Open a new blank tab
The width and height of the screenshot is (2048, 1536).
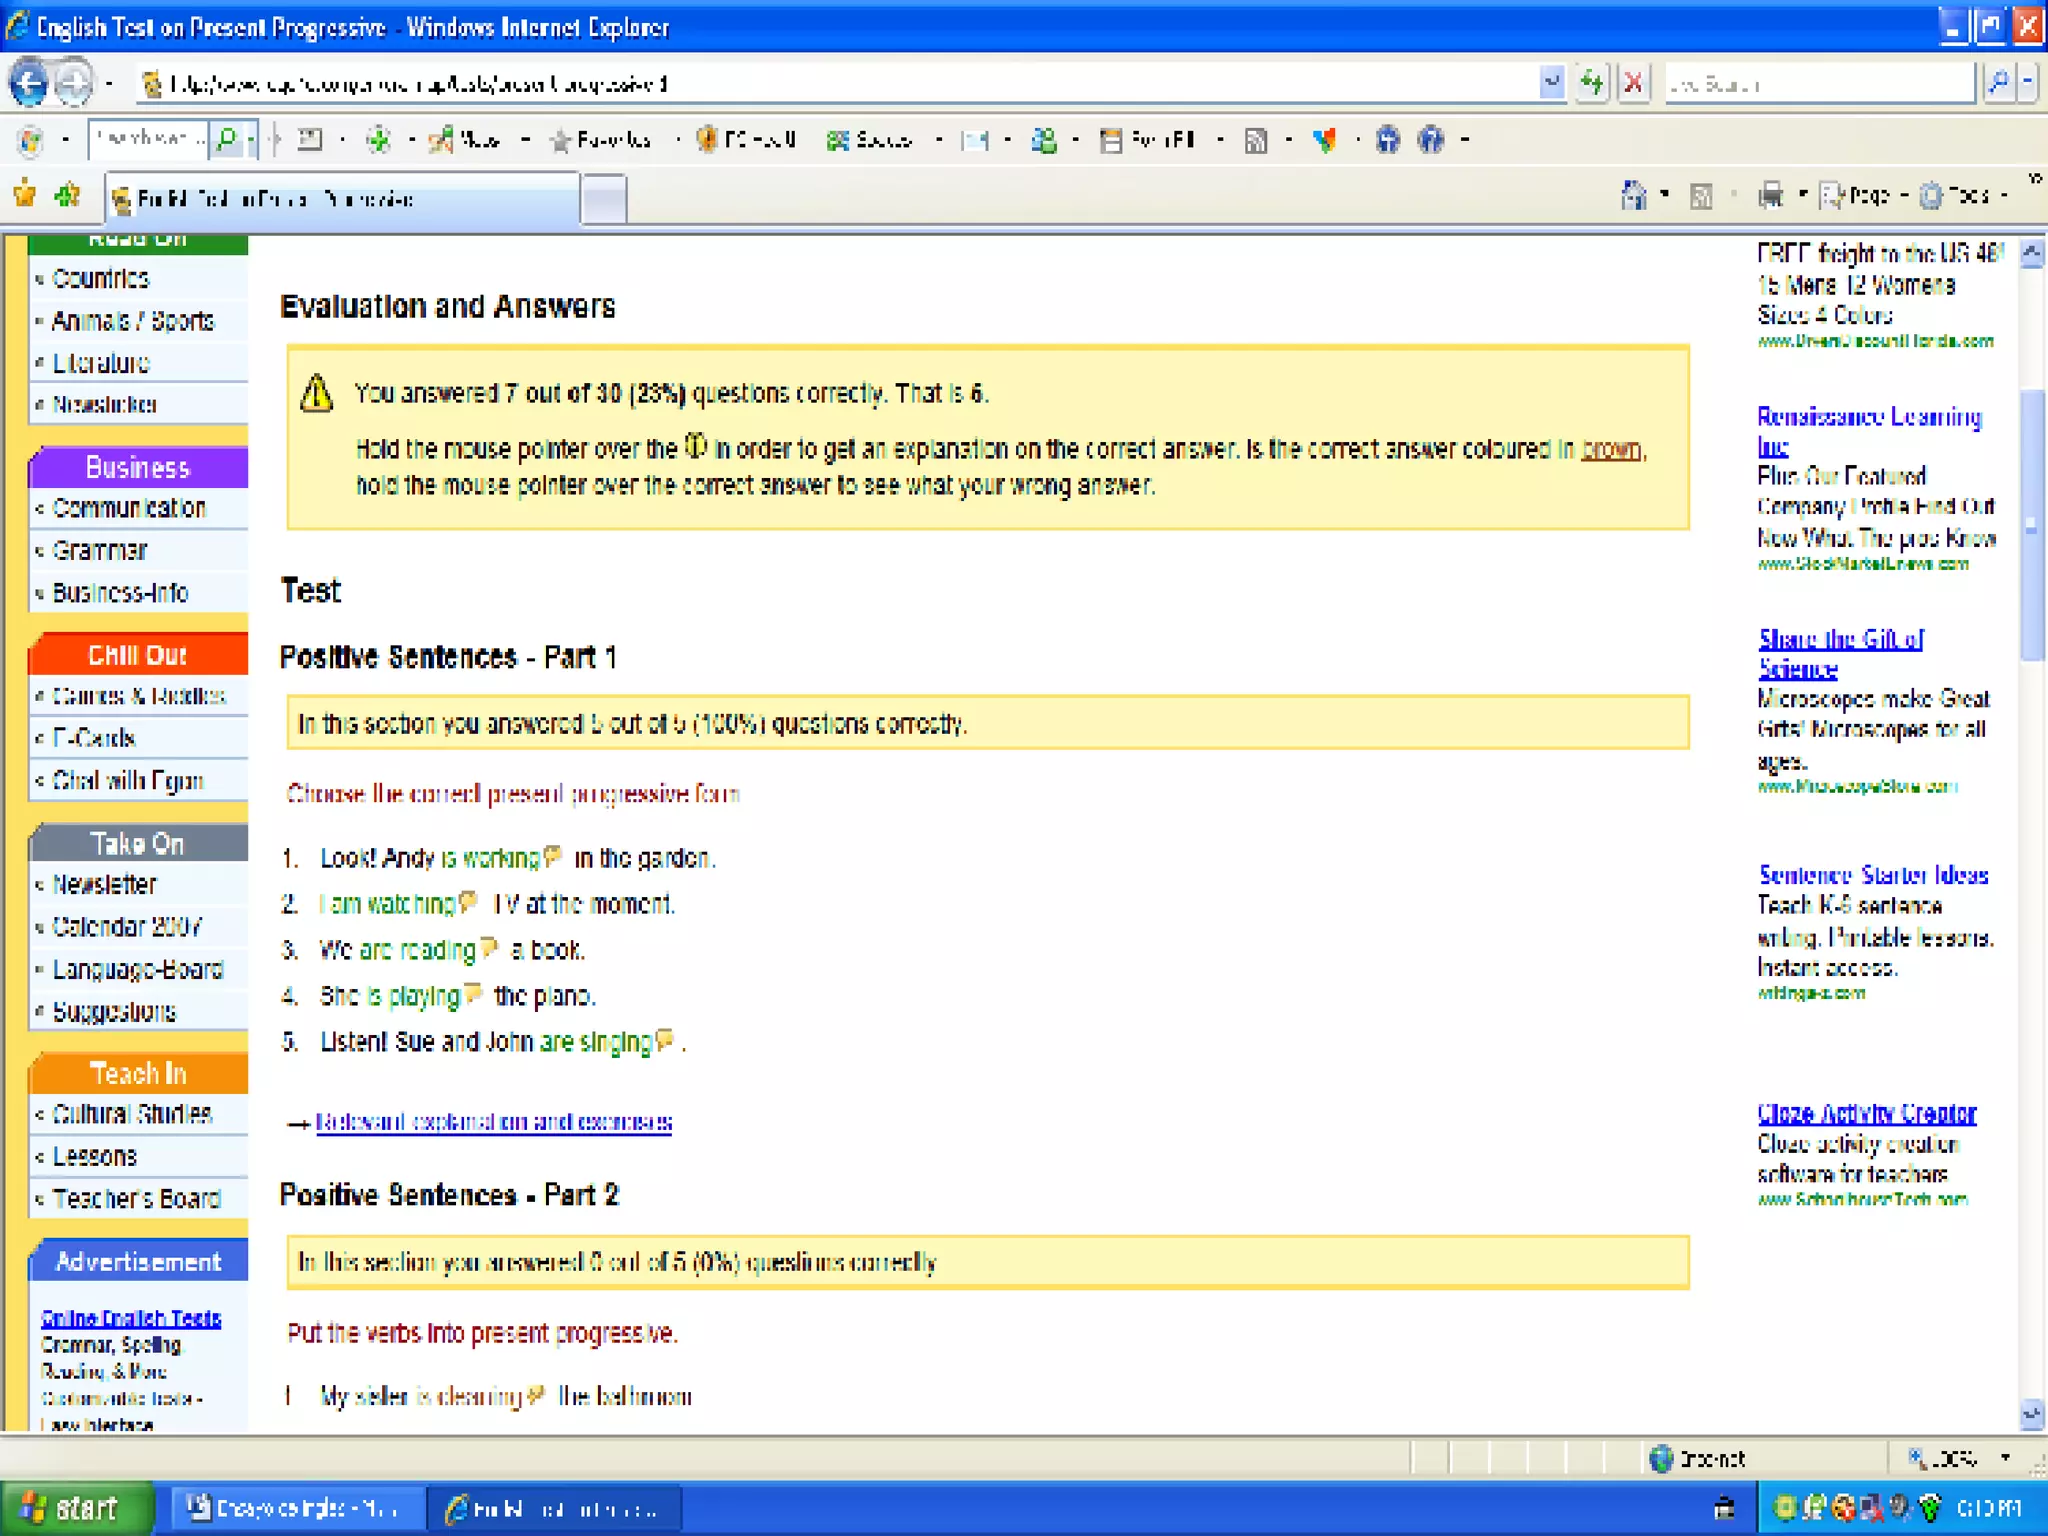[604, 199]
